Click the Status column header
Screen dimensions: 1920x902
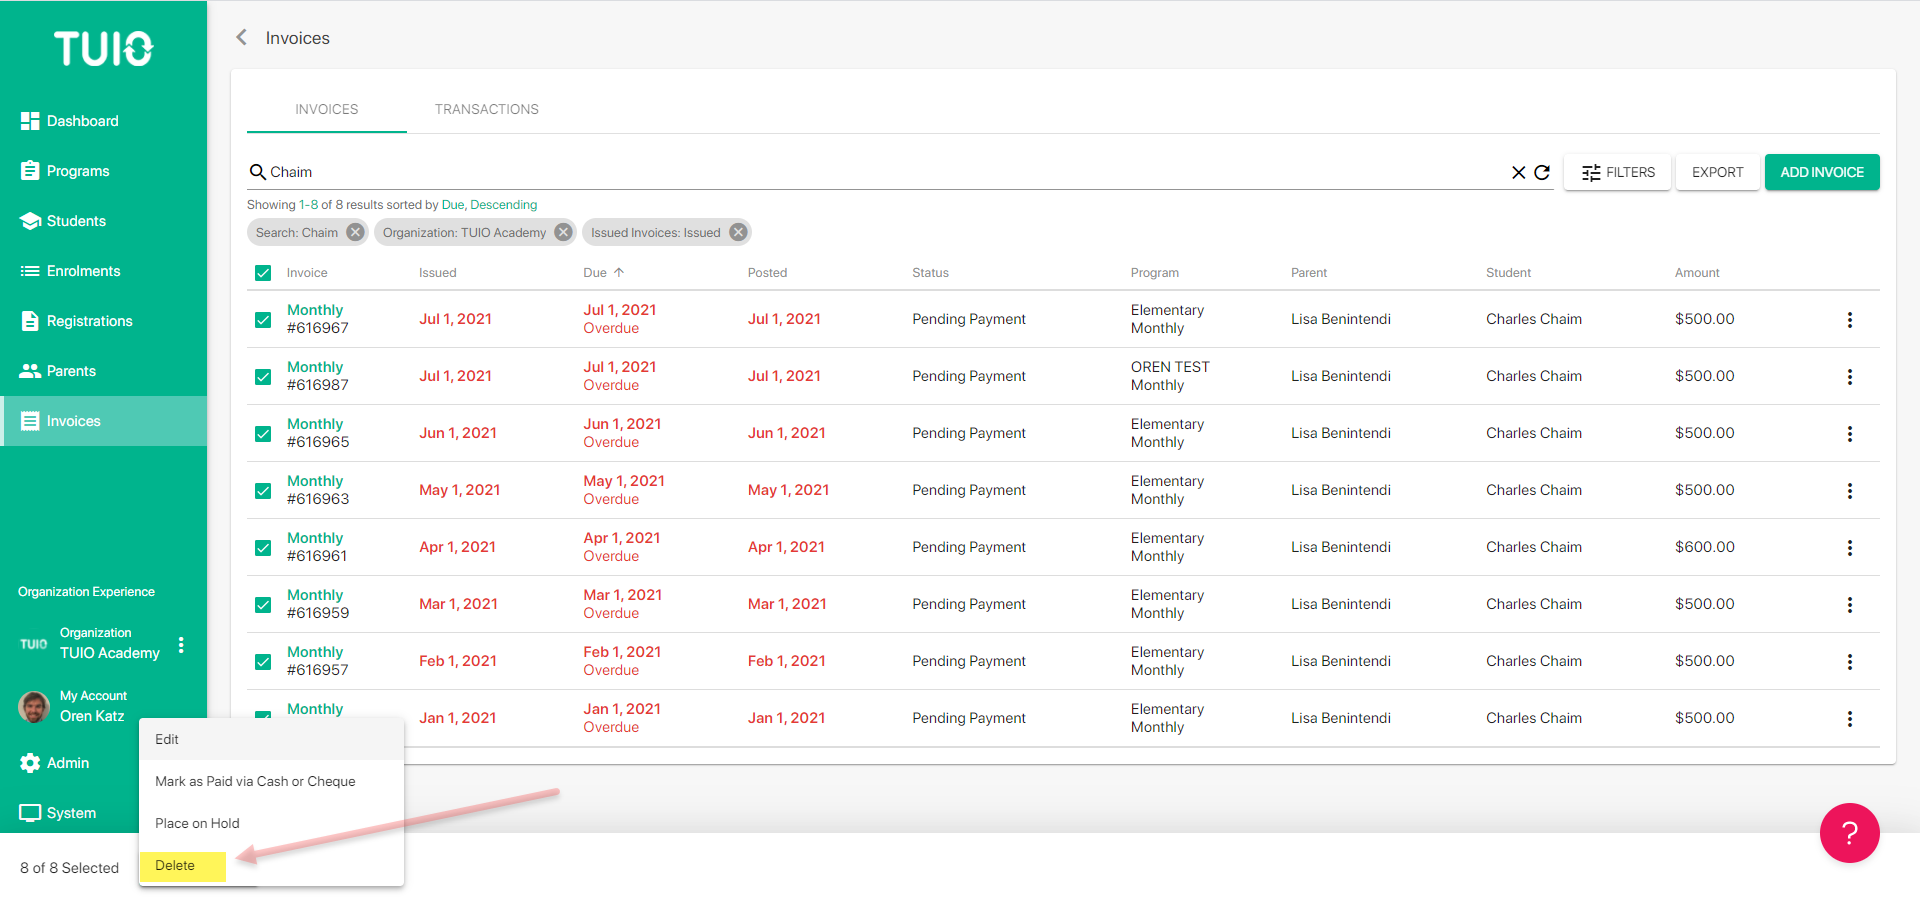click(930, 273)
